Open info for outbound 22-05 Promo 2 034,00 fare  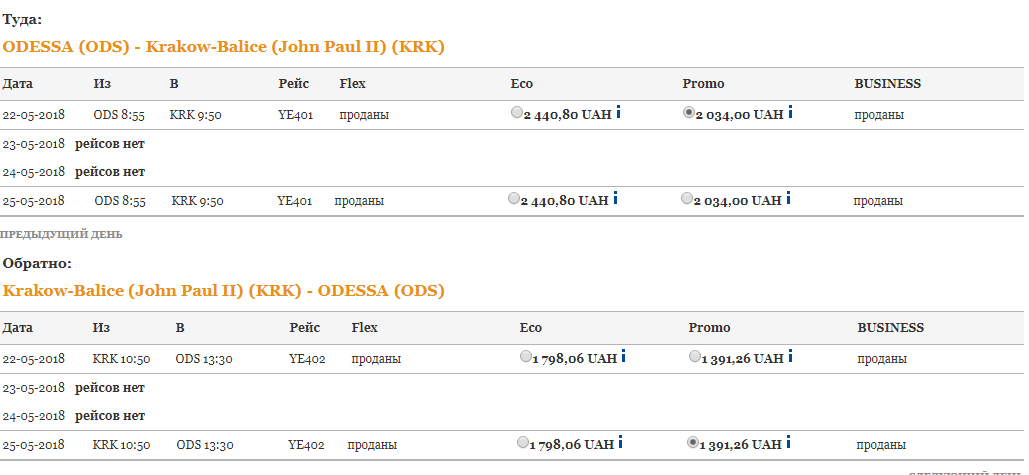pyautogui.click(x=791, y=113)
